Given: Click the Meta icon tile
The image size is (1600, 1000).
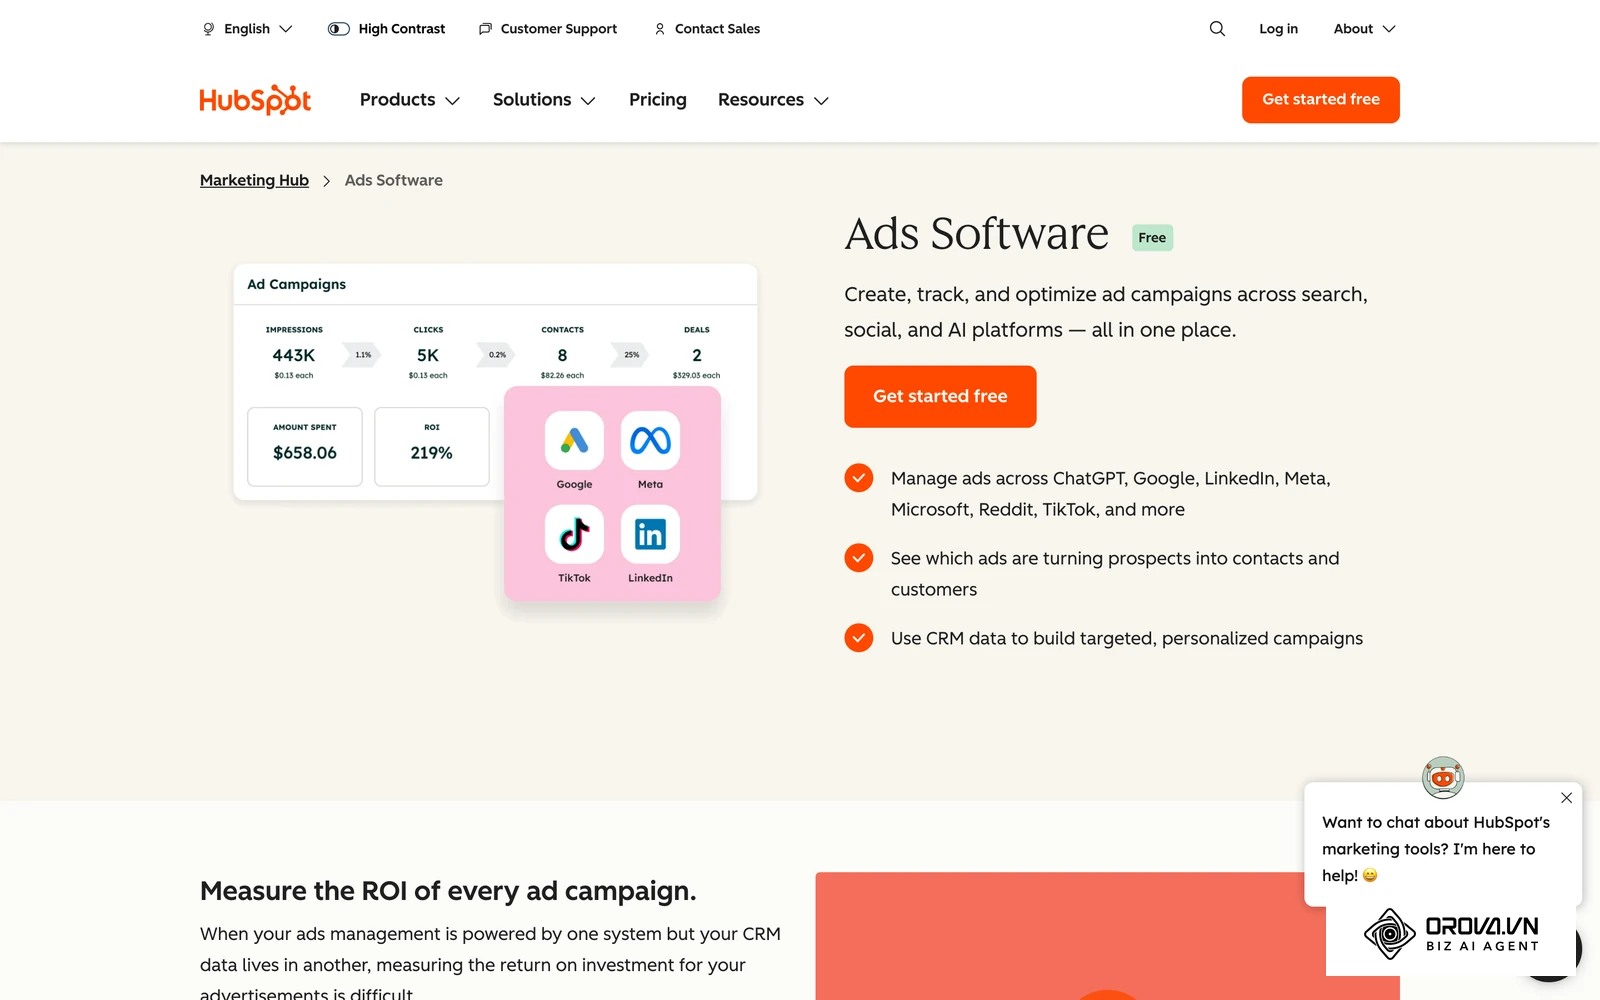Looking at the screenshot, I should tap(650, 441).
